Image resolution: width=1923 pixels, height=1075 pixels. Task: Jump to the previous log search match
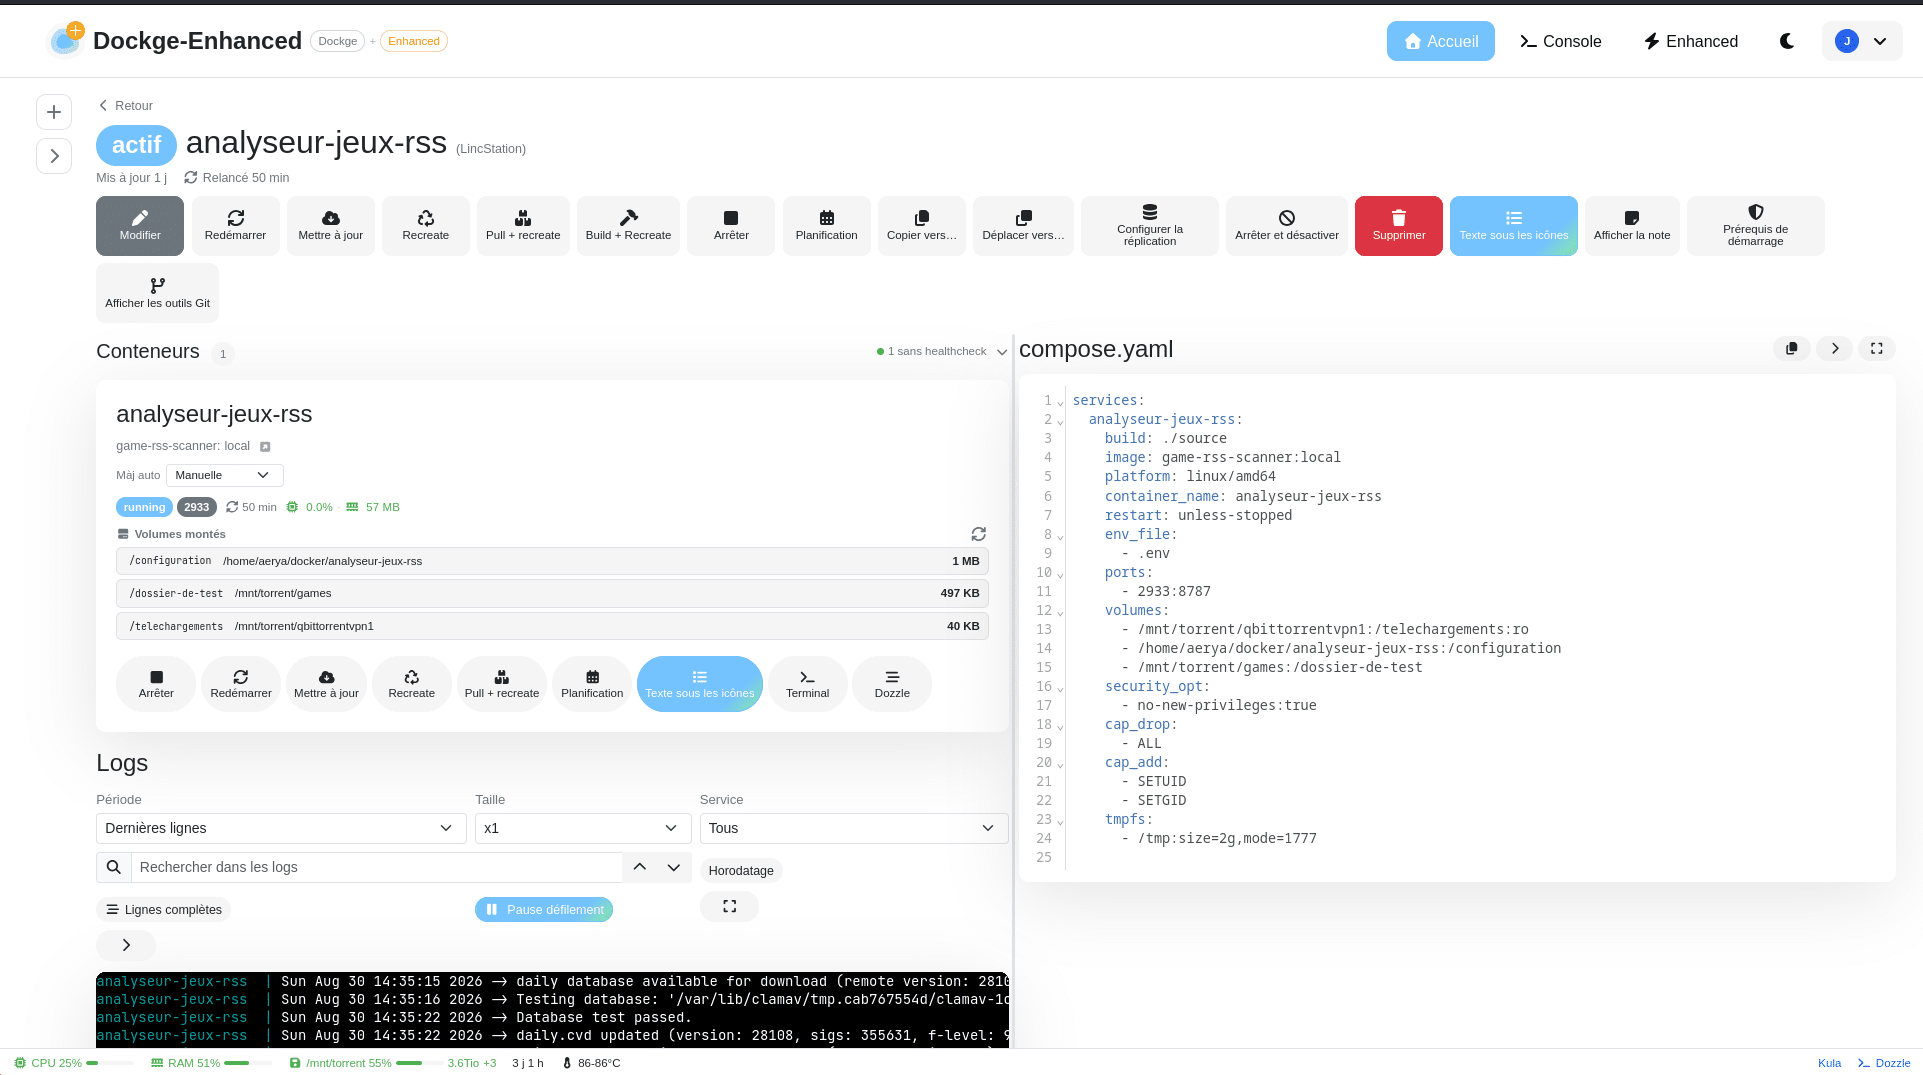pyautogui.click(x=640, y=867)
